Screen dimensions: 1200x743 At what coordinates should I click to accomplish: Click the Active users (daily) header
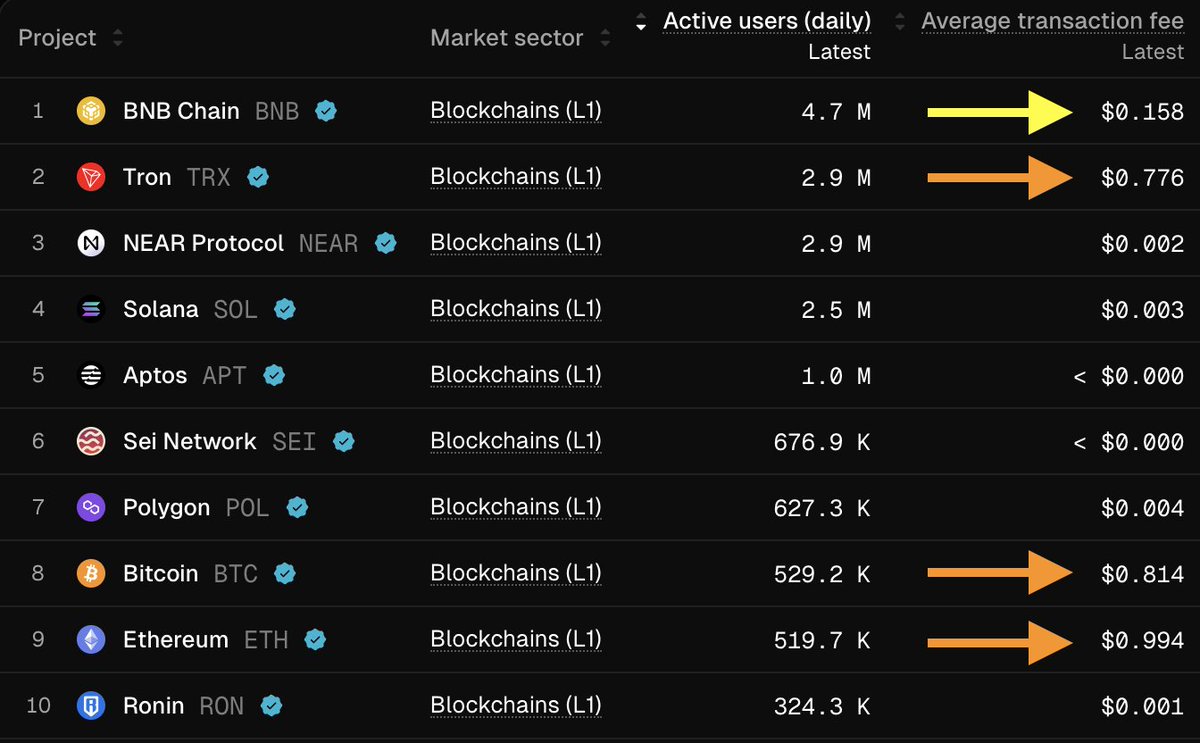click(767, 21)
